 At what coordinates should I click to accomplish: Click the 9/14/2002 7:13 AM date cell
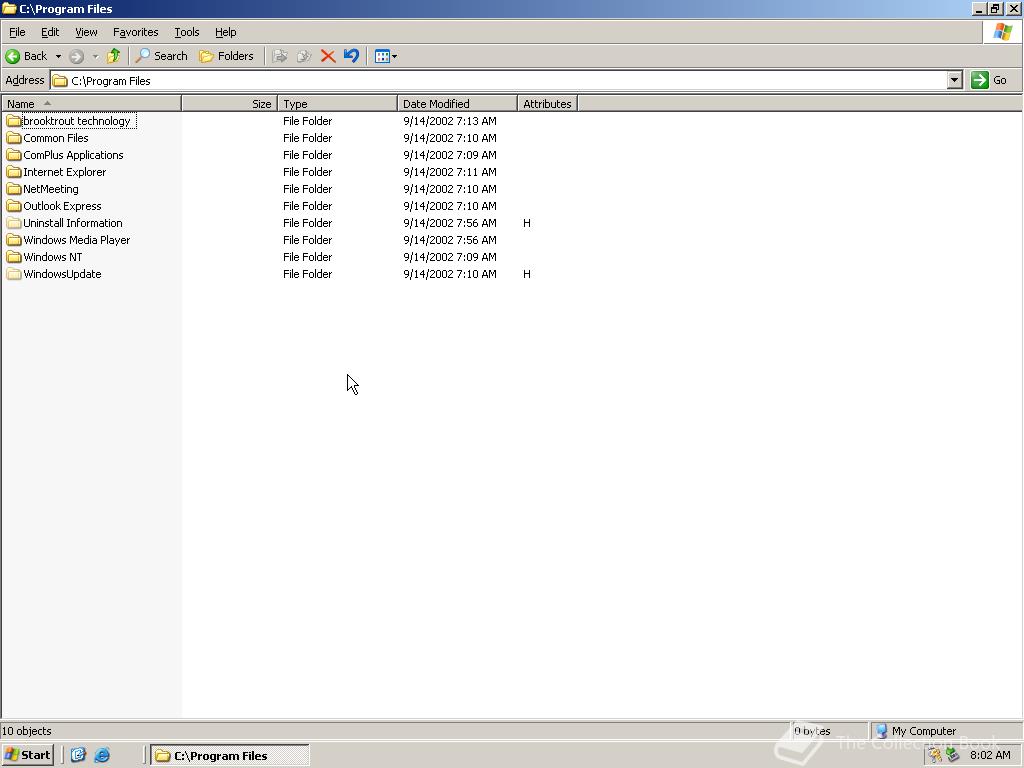[449, 121]
